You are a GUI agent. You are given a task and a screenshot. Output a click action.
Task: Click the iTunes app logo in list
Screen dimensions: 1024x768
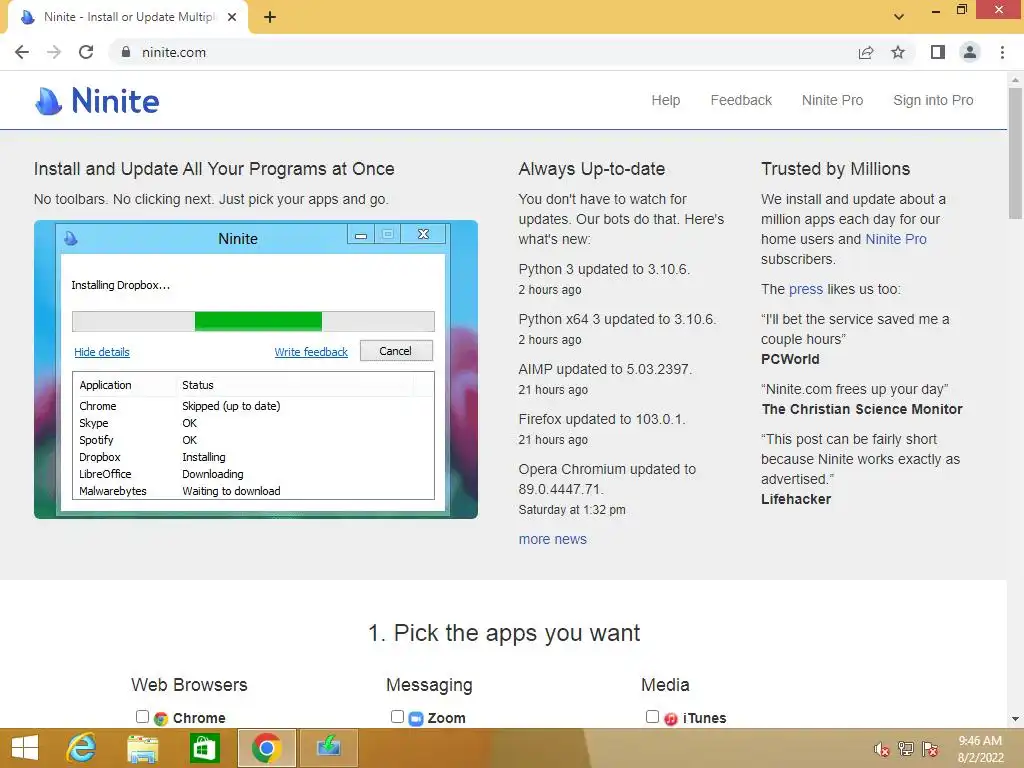click(671, 718)
